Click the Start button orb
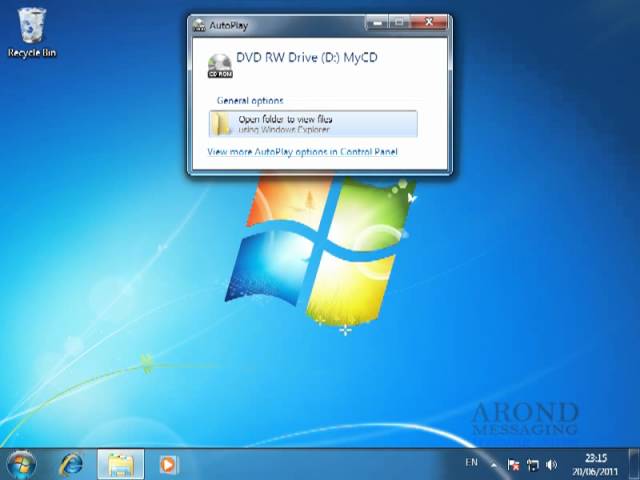 click(21, 464)
